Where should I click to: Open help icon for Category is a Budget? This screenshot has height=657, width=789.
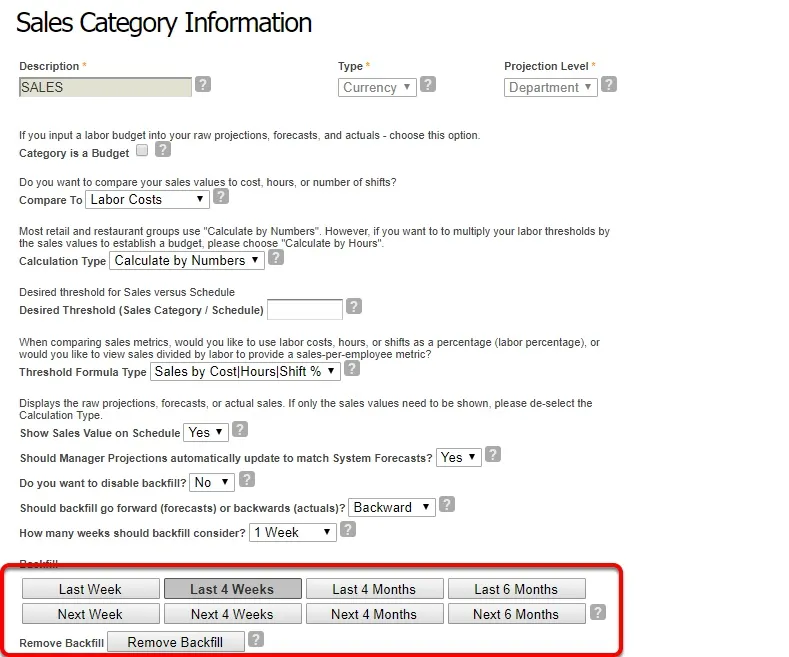pyautogui.click(x=163, y=149)
